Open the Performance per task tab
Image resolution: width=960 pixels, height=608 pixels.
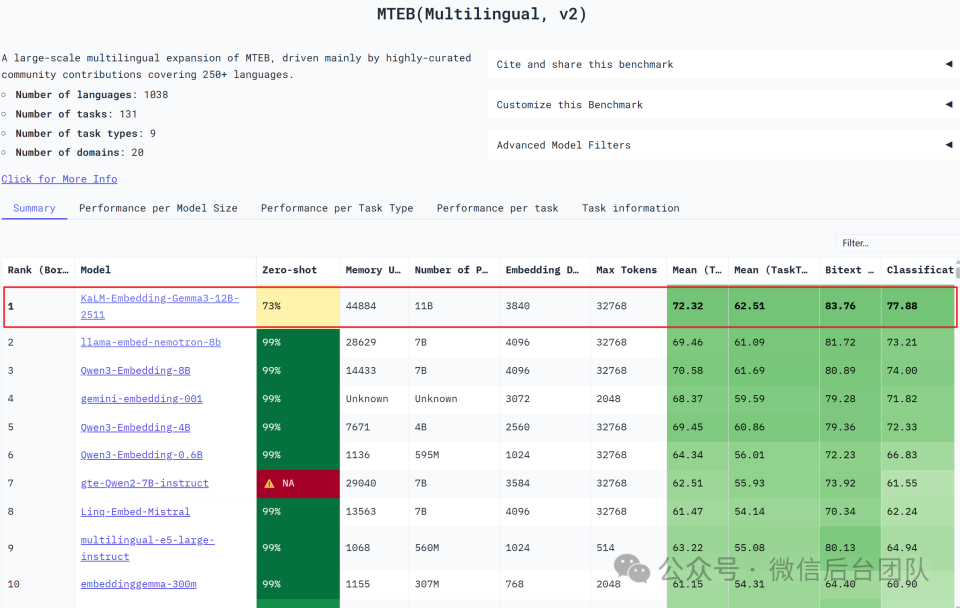coord(497,208)
